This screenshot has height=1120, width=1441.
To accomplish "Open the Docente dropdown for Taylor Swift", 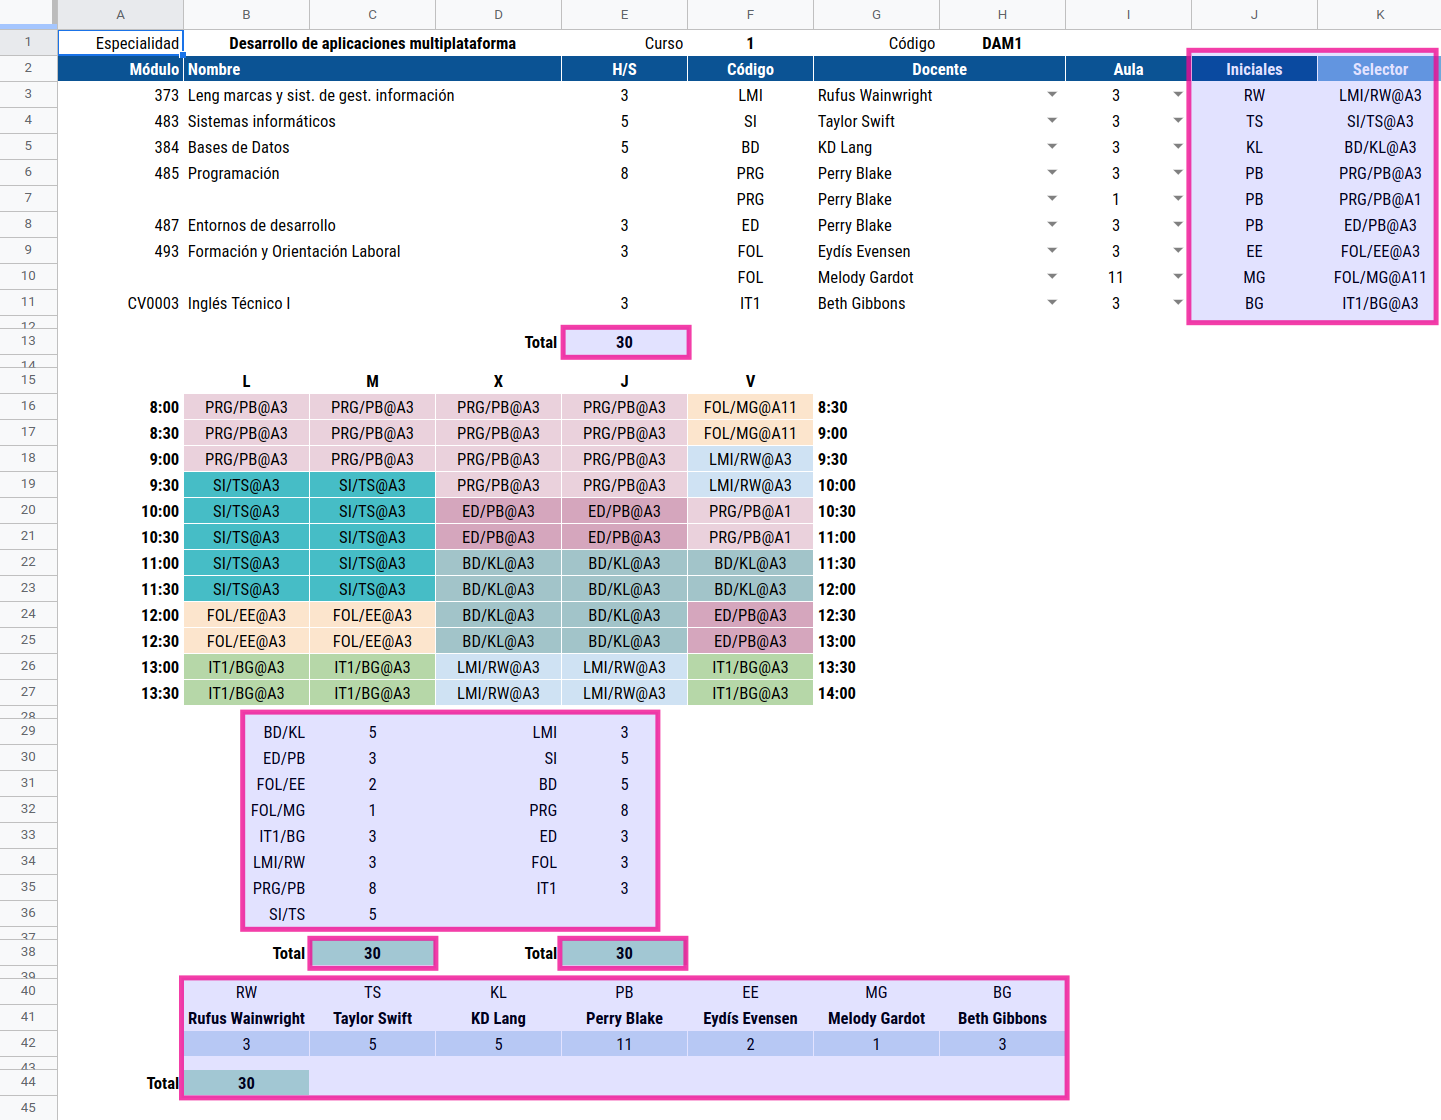I will 1052,121.
